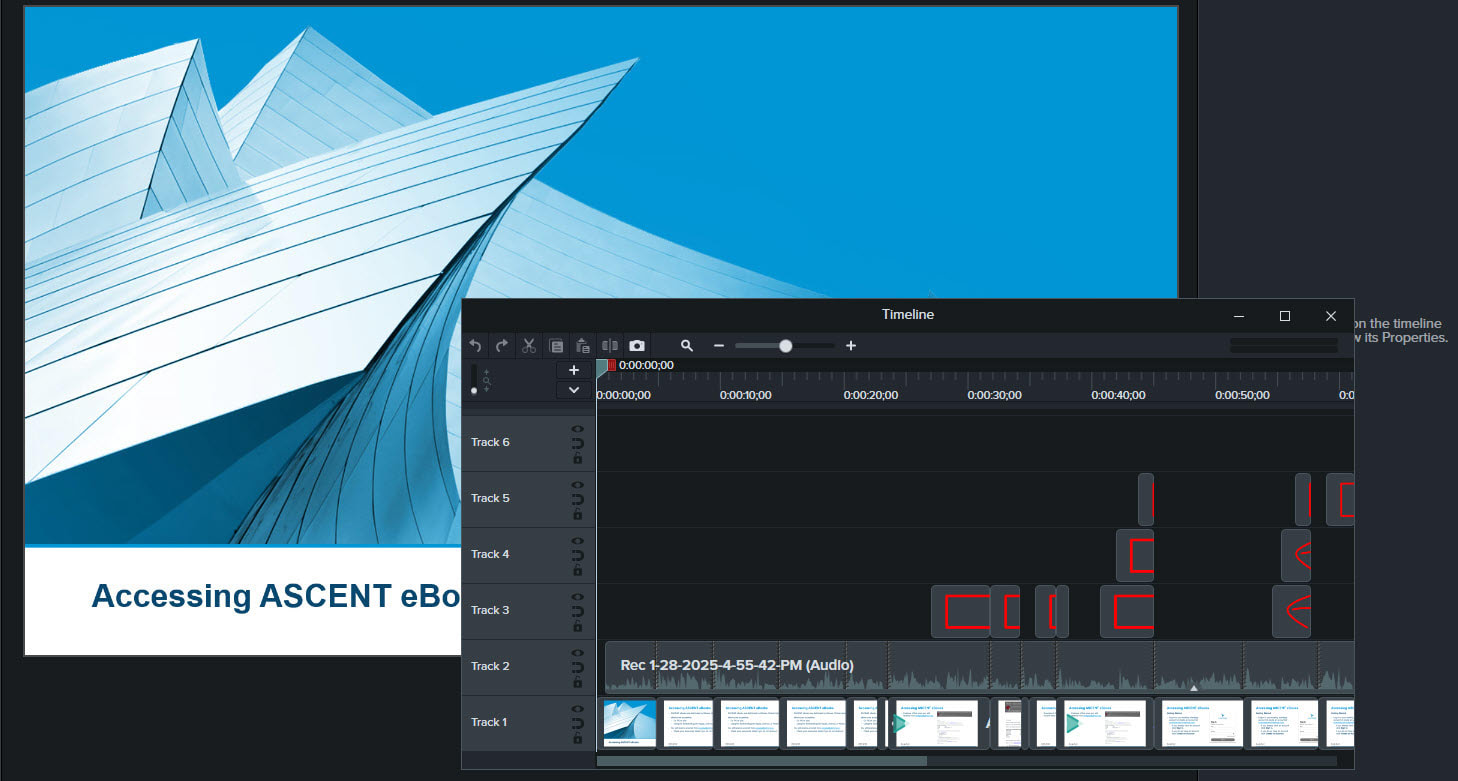Image resolution: width=1458 pixels, height=781 pixels.
Task: Adjust the vertical track height slider
Action: pyautogui.click(x=474, y=380)
